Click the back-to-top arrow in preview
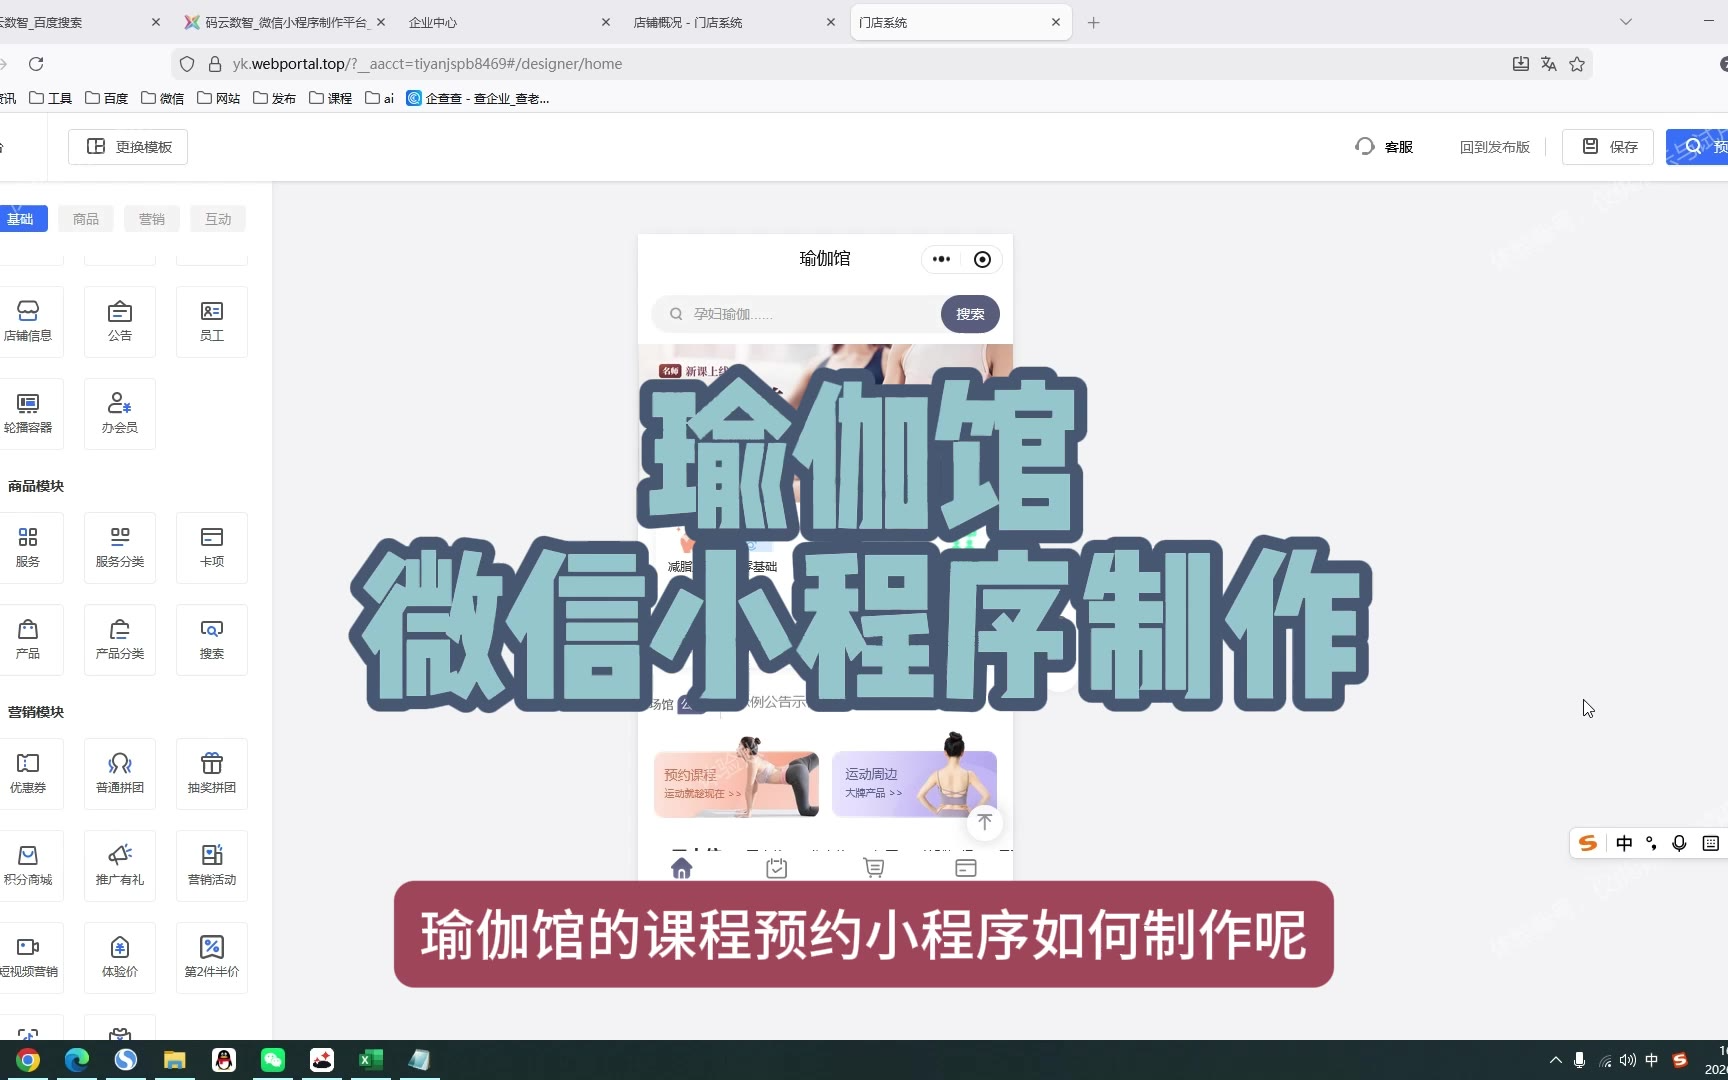The height and width of the screenshot is (1080, 1728). coord(985,822)
